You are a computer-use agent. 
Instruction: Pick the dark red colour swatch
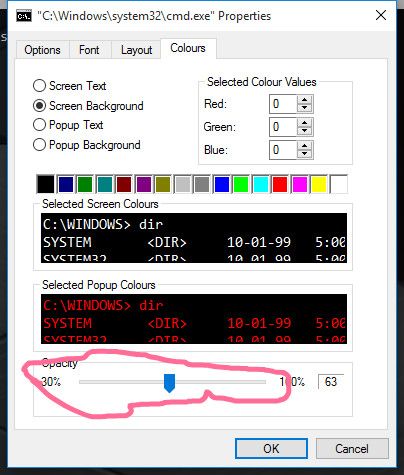pyautogui.click(x=124, y=184)
